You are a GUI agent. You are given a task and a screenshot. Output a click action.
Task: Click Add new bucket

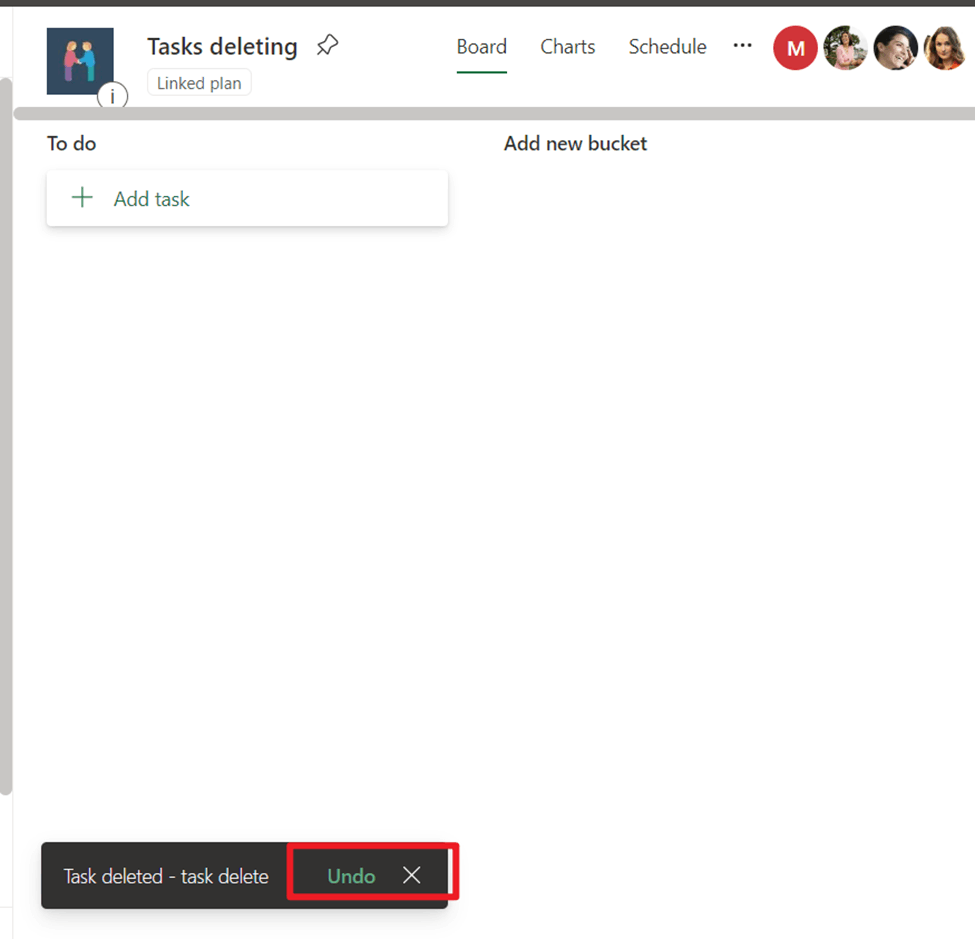click(575, 144)
